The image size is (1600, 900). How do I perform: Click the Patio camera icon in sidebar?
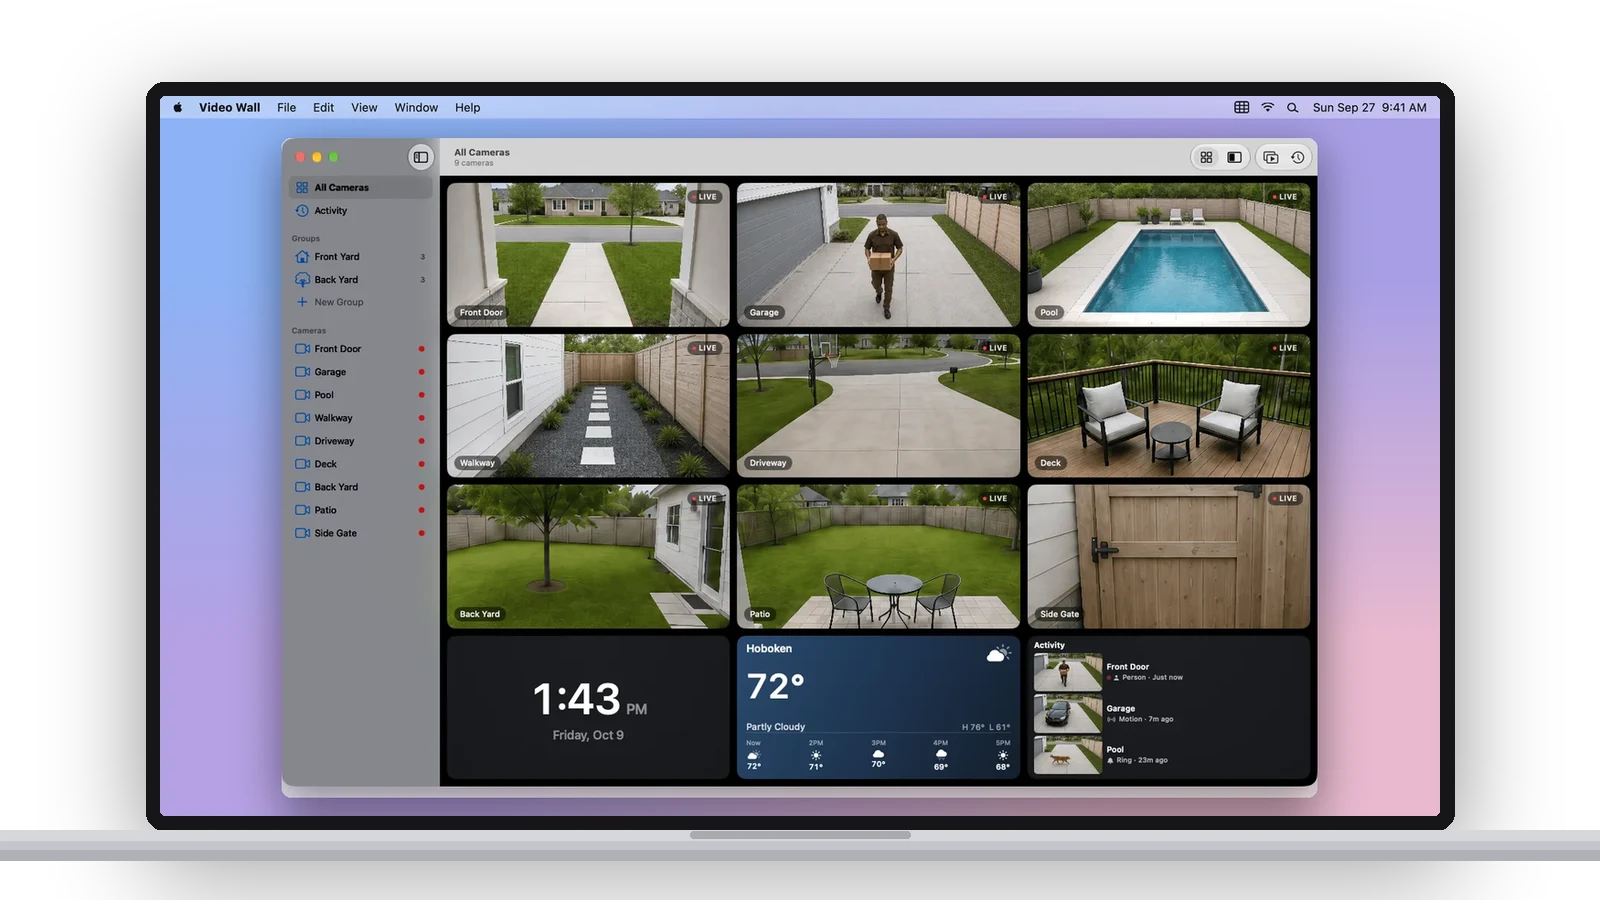pos(302,510)
